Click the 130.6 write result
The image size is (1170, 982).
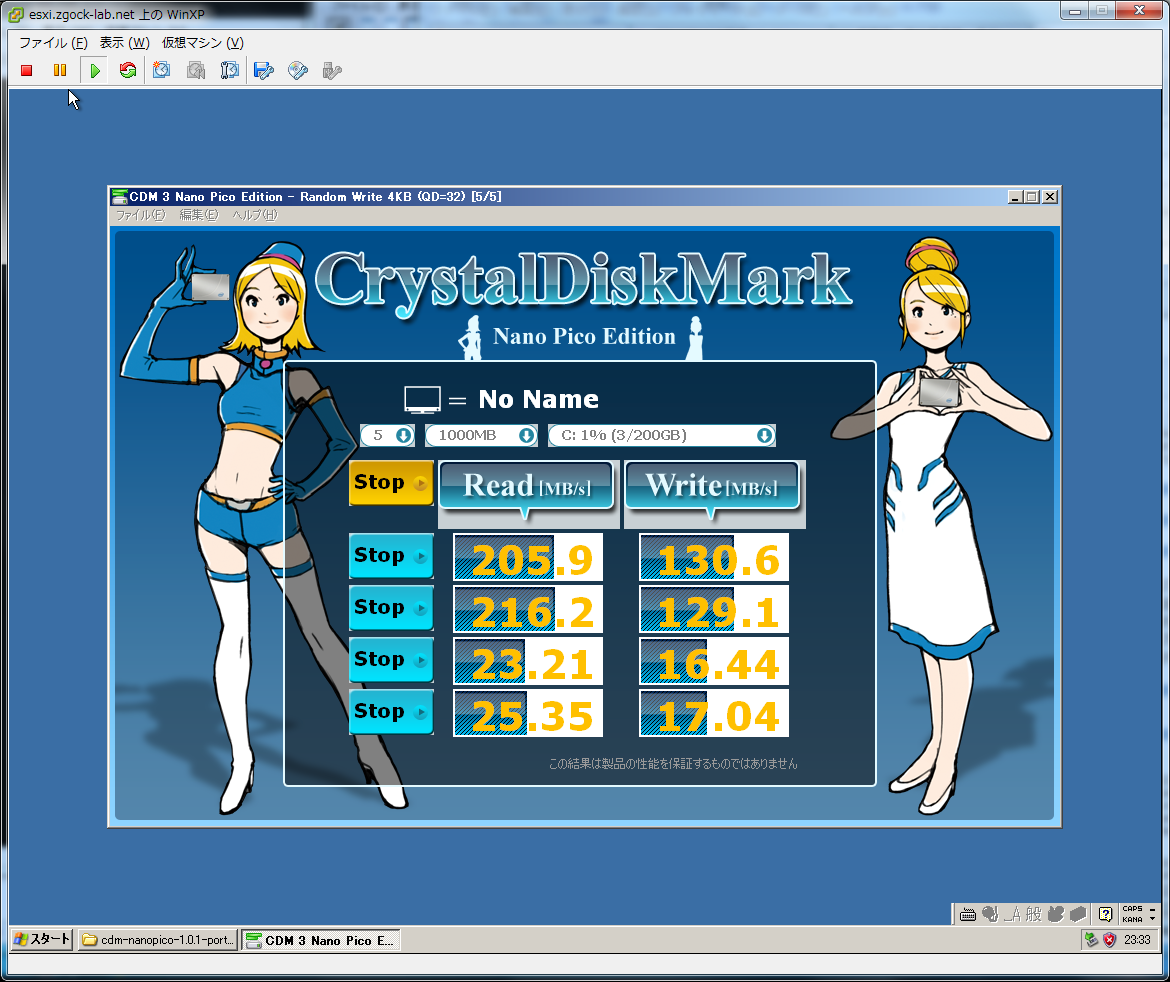coord(714,557)
